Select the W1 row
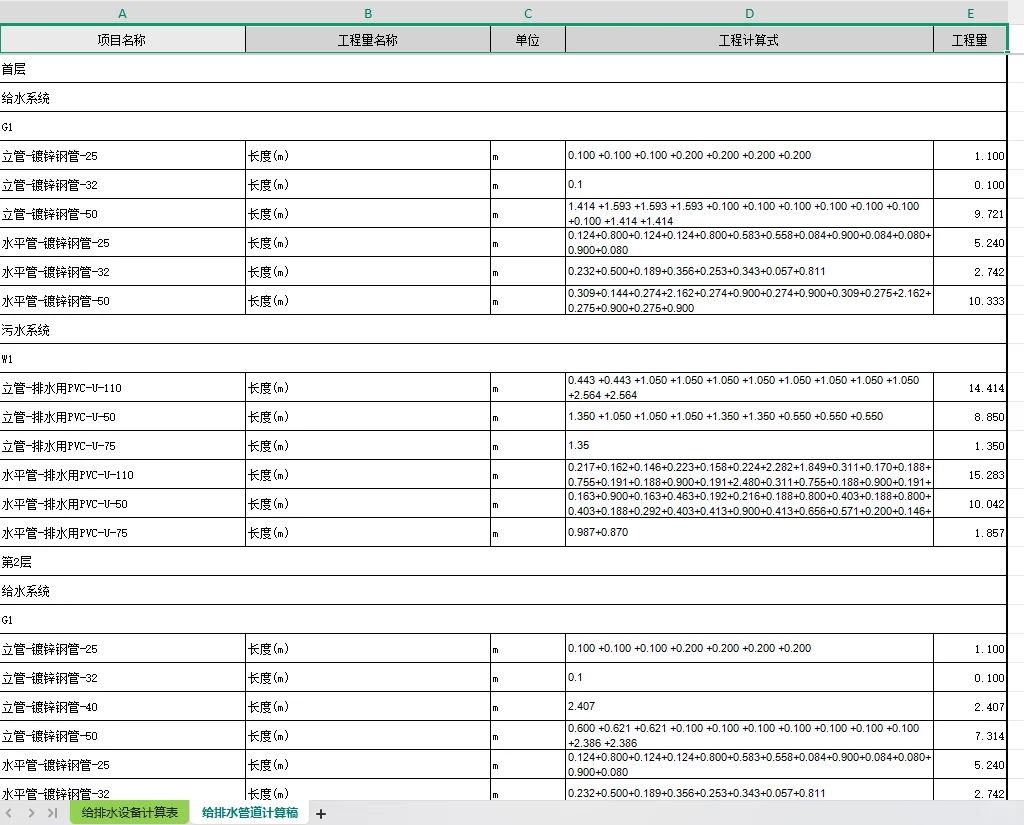Screen dimensions: 1024x825 503,359
